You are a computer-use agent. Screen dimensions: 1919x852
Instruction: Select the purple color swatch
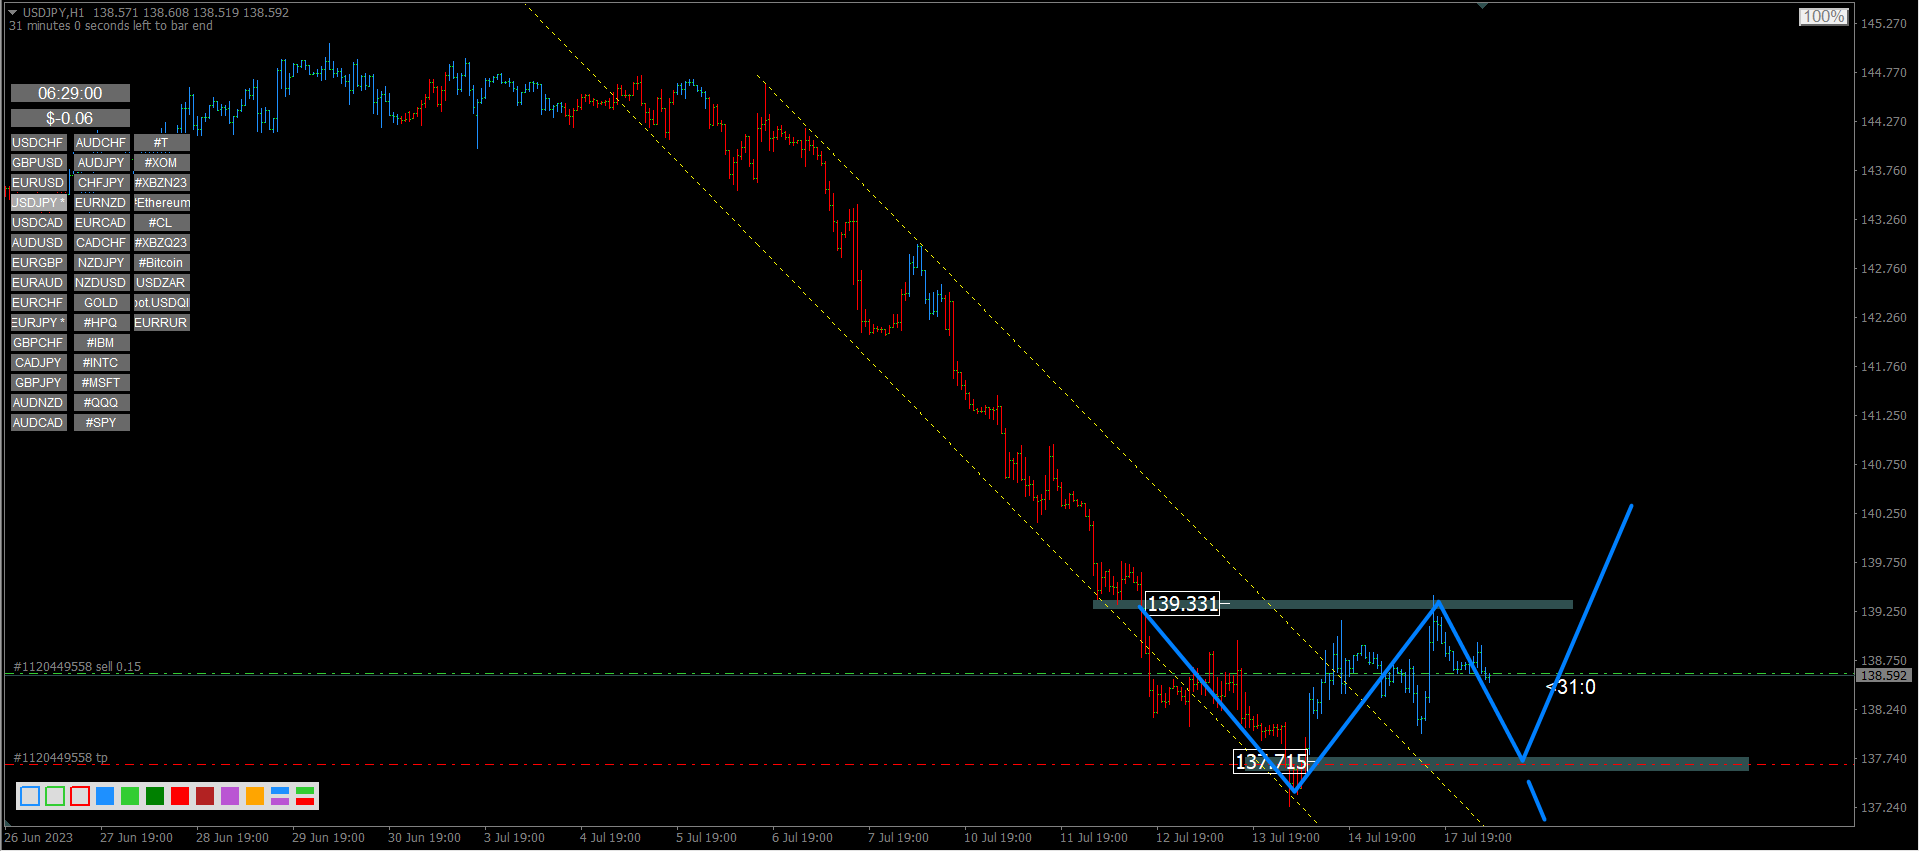coord(230,796)
